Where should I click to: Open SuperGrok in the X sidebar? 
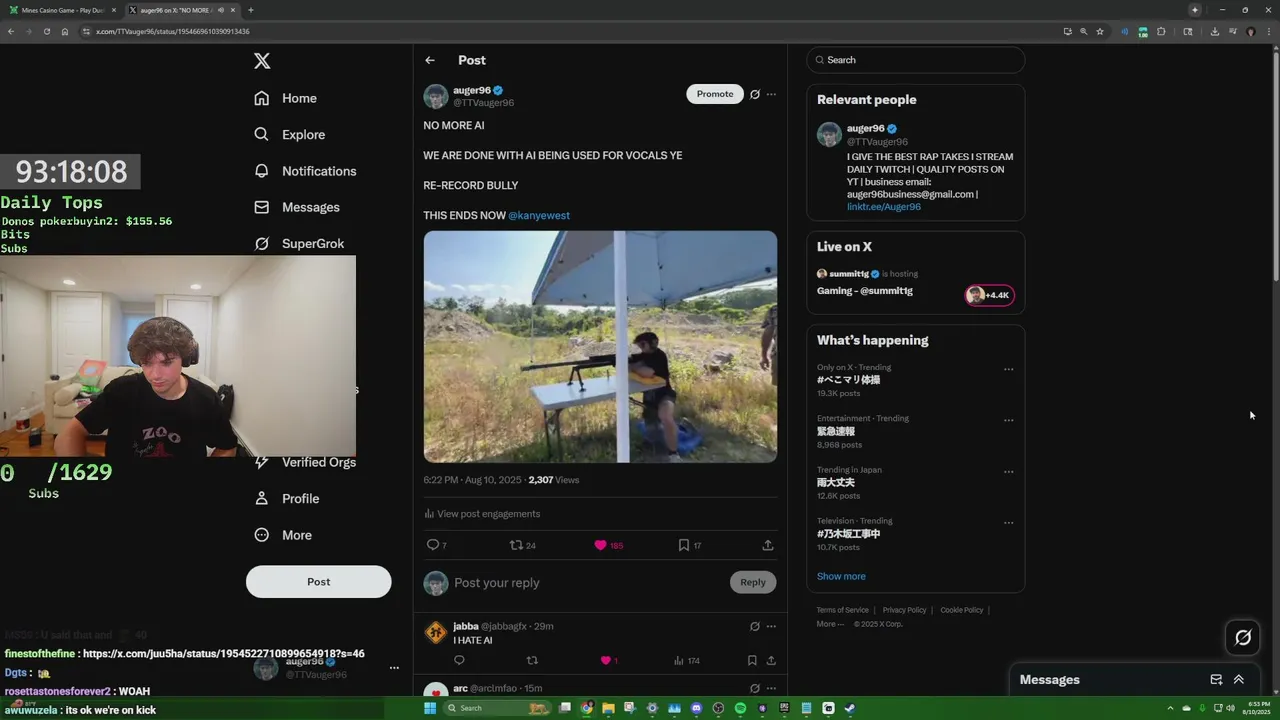pyautogui.click(x=299, y=244)
